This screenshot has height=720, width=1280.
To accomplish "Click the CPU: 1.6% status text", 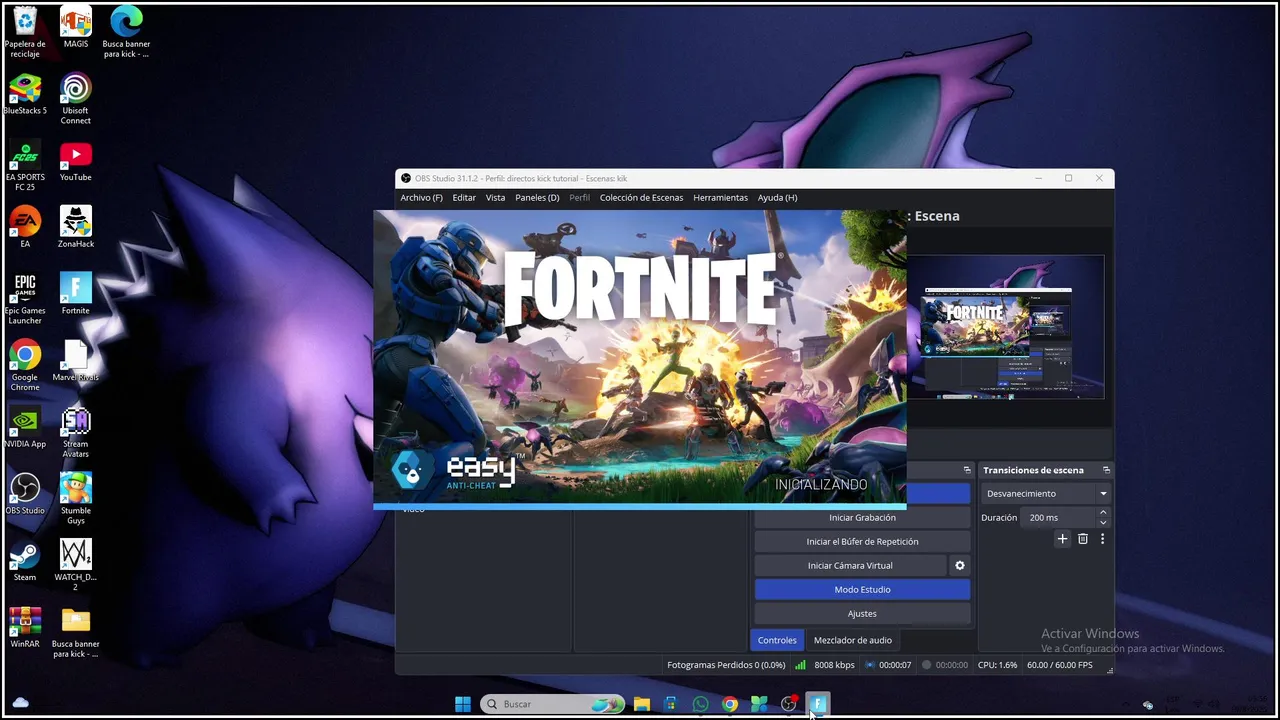I will pyautogui.click(x=997, y=665).
